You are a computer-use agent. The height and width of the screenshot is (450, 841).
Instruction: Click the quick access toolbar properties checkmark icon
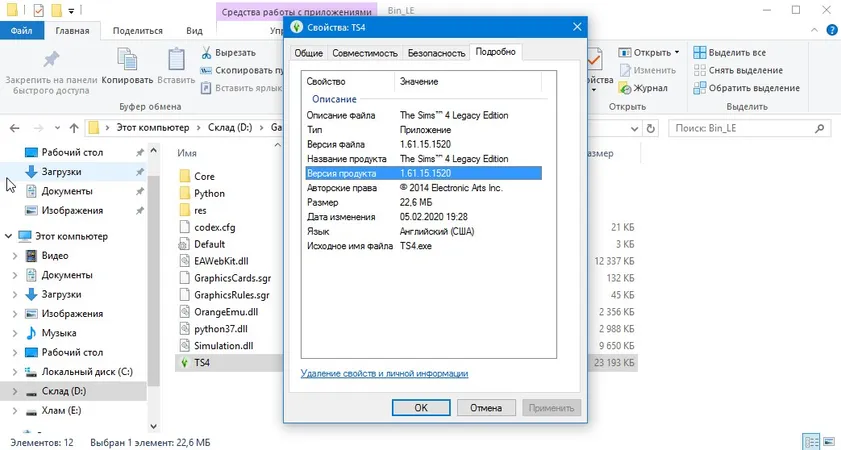pyautogui.click(x=39, y=10)
